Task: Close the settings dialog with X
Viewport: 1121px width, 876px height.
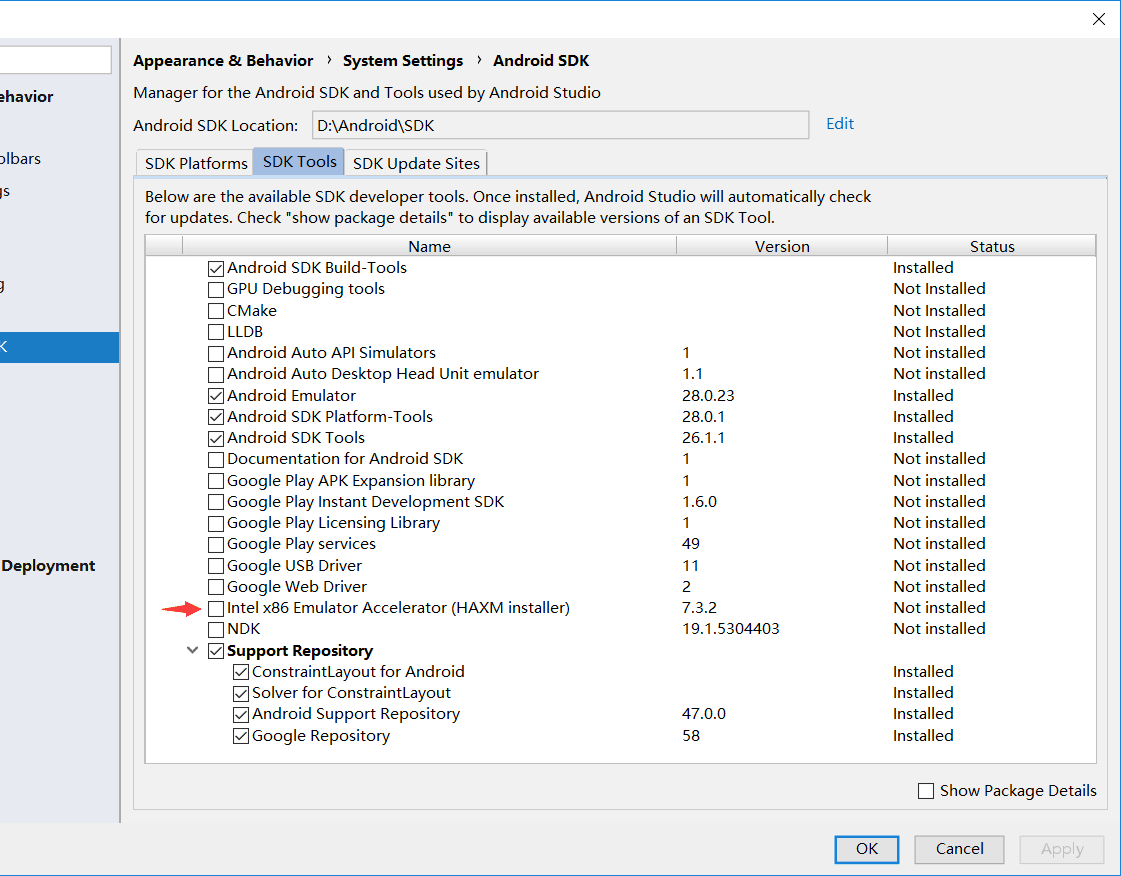Action: (x=1099, y=19)
